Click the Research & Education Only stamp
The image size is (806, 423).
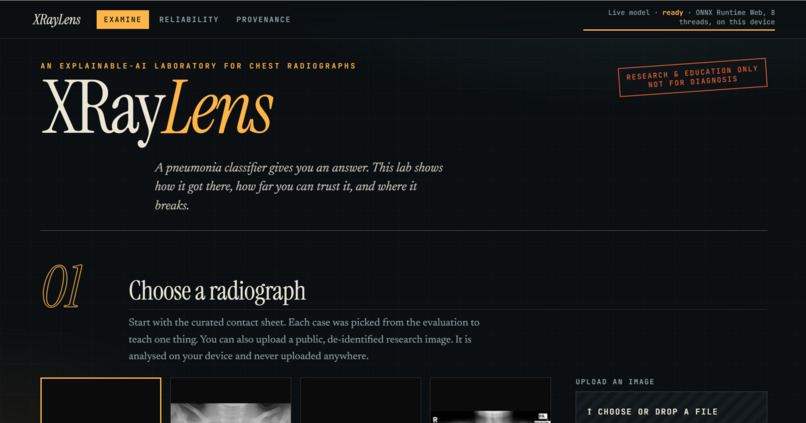click(692, 77)
